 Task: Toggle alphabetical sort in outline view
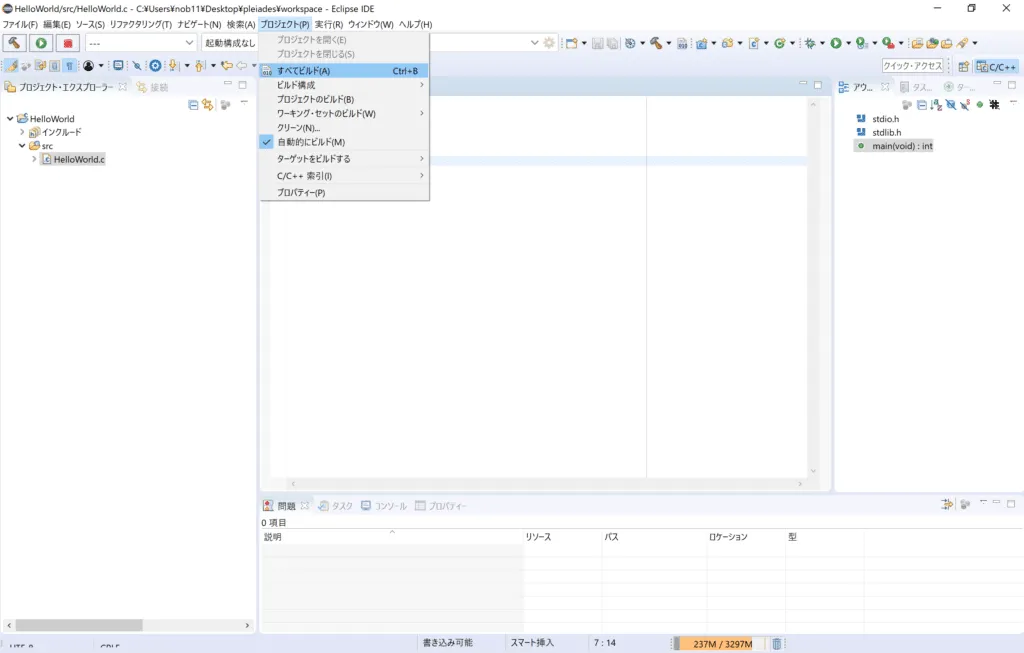coord(936,104)
